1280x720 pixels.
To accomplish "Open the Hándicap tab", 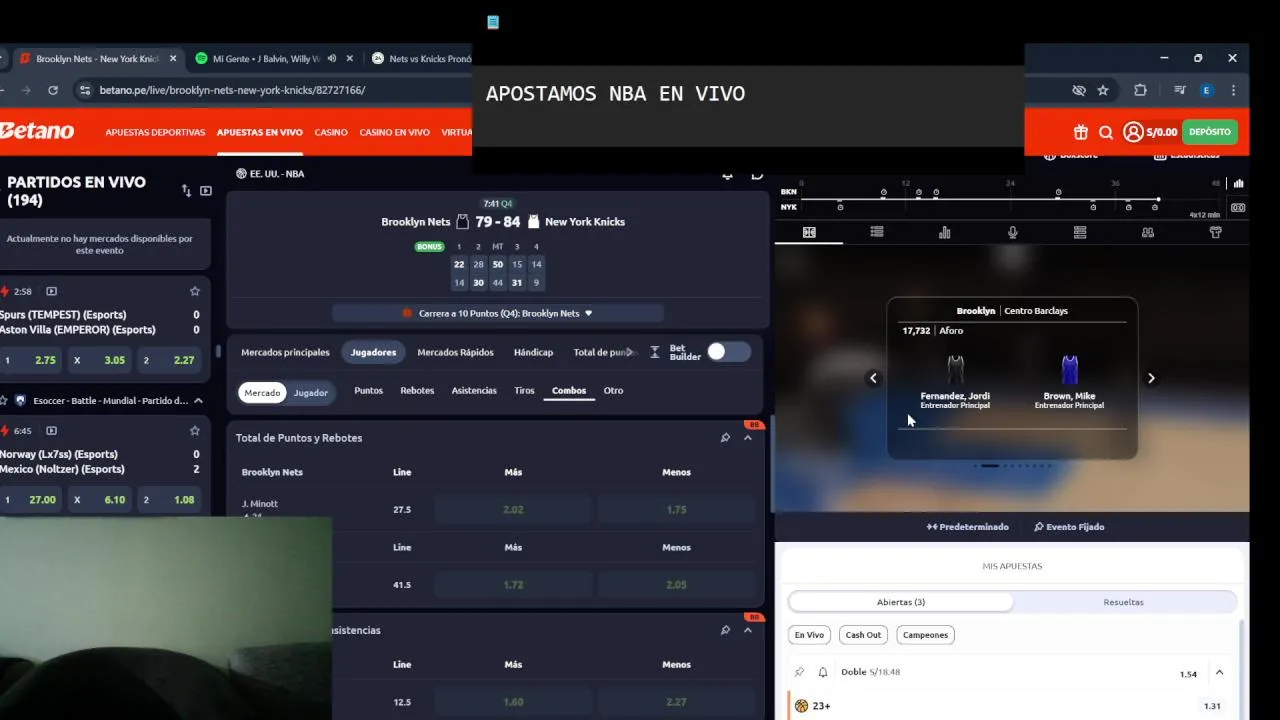I will [533, 352].
